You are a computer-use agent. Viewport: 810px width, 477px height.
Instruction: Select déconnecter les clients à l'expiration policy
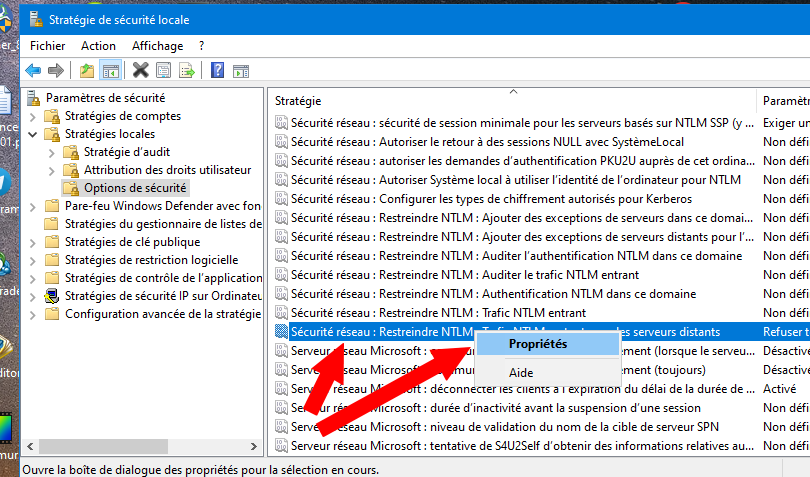click(523, 389)
